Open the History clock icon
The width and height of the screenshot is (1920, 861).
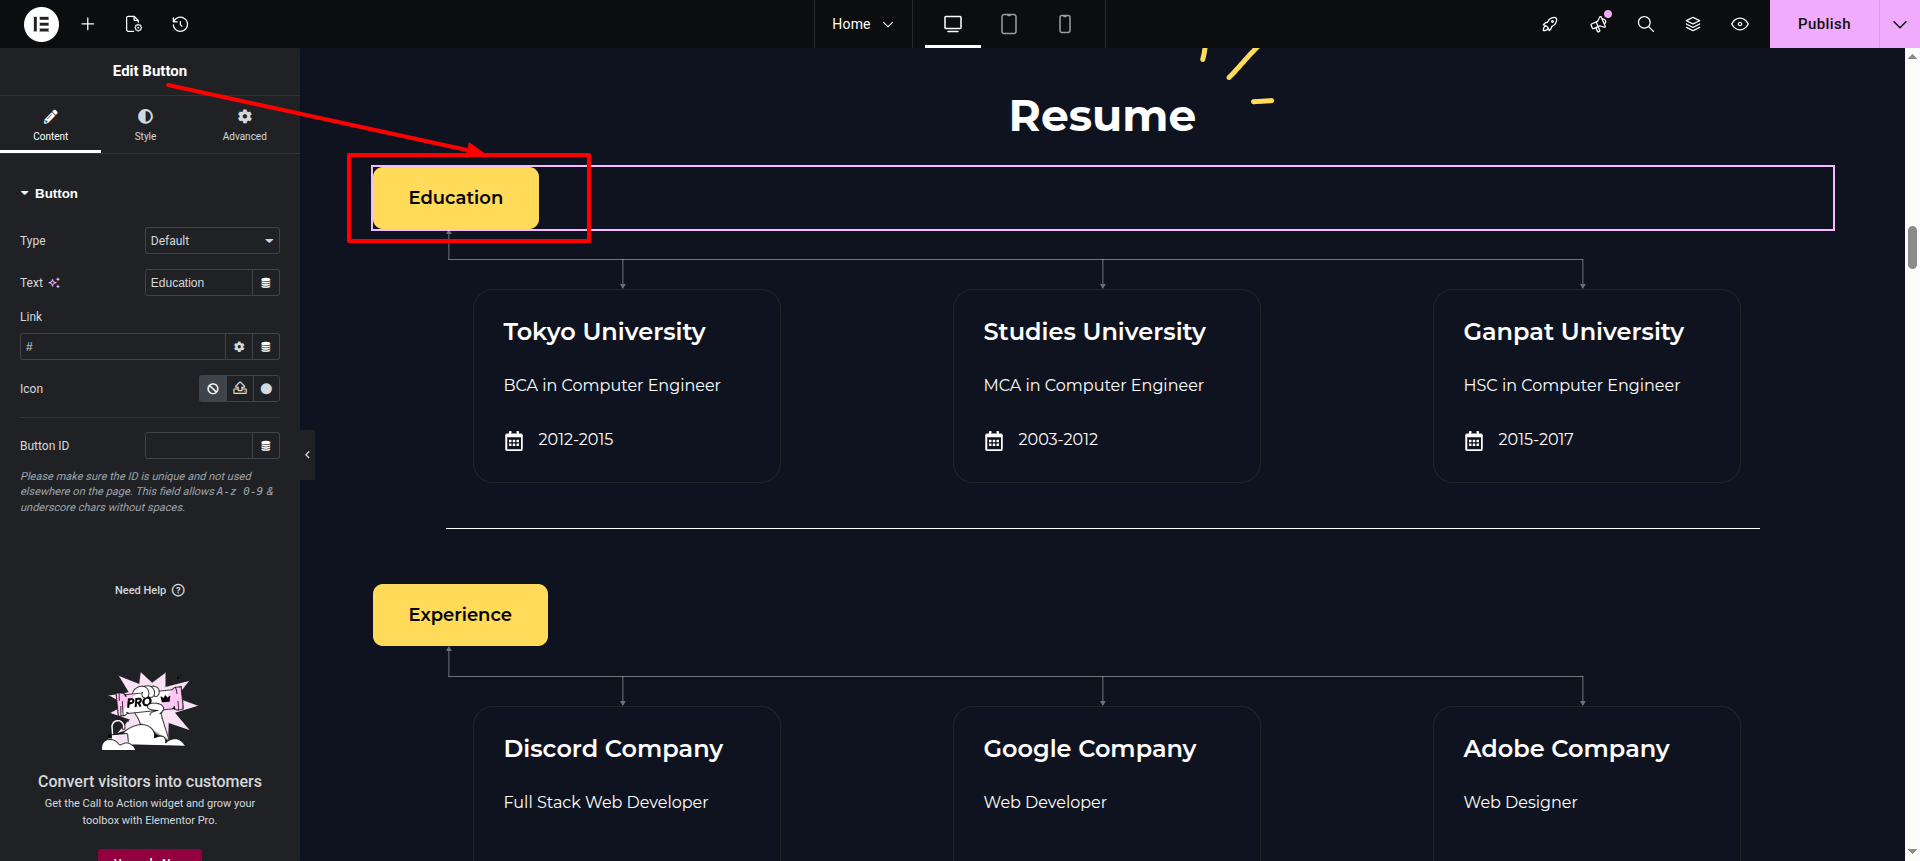tap(180, 24)
